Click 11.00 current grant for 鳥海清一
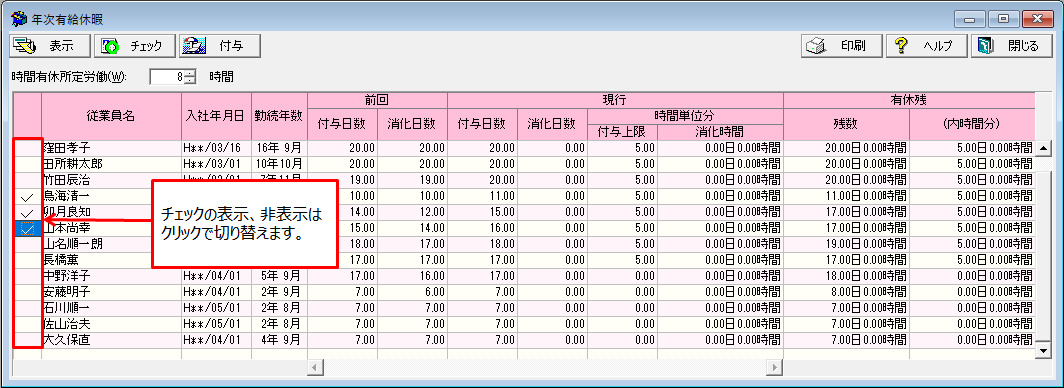1064x388 pixels. tap(482, 196)
